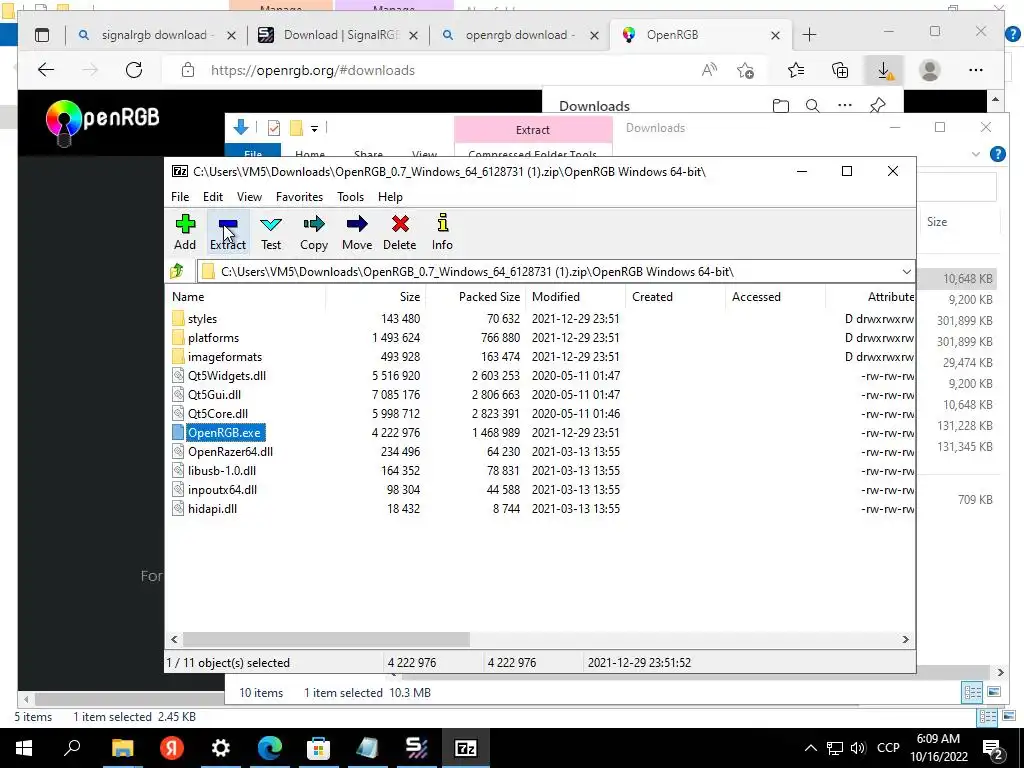Open File Explorer from taskbar
This screenshot has height=768, width=1024.
122,748
